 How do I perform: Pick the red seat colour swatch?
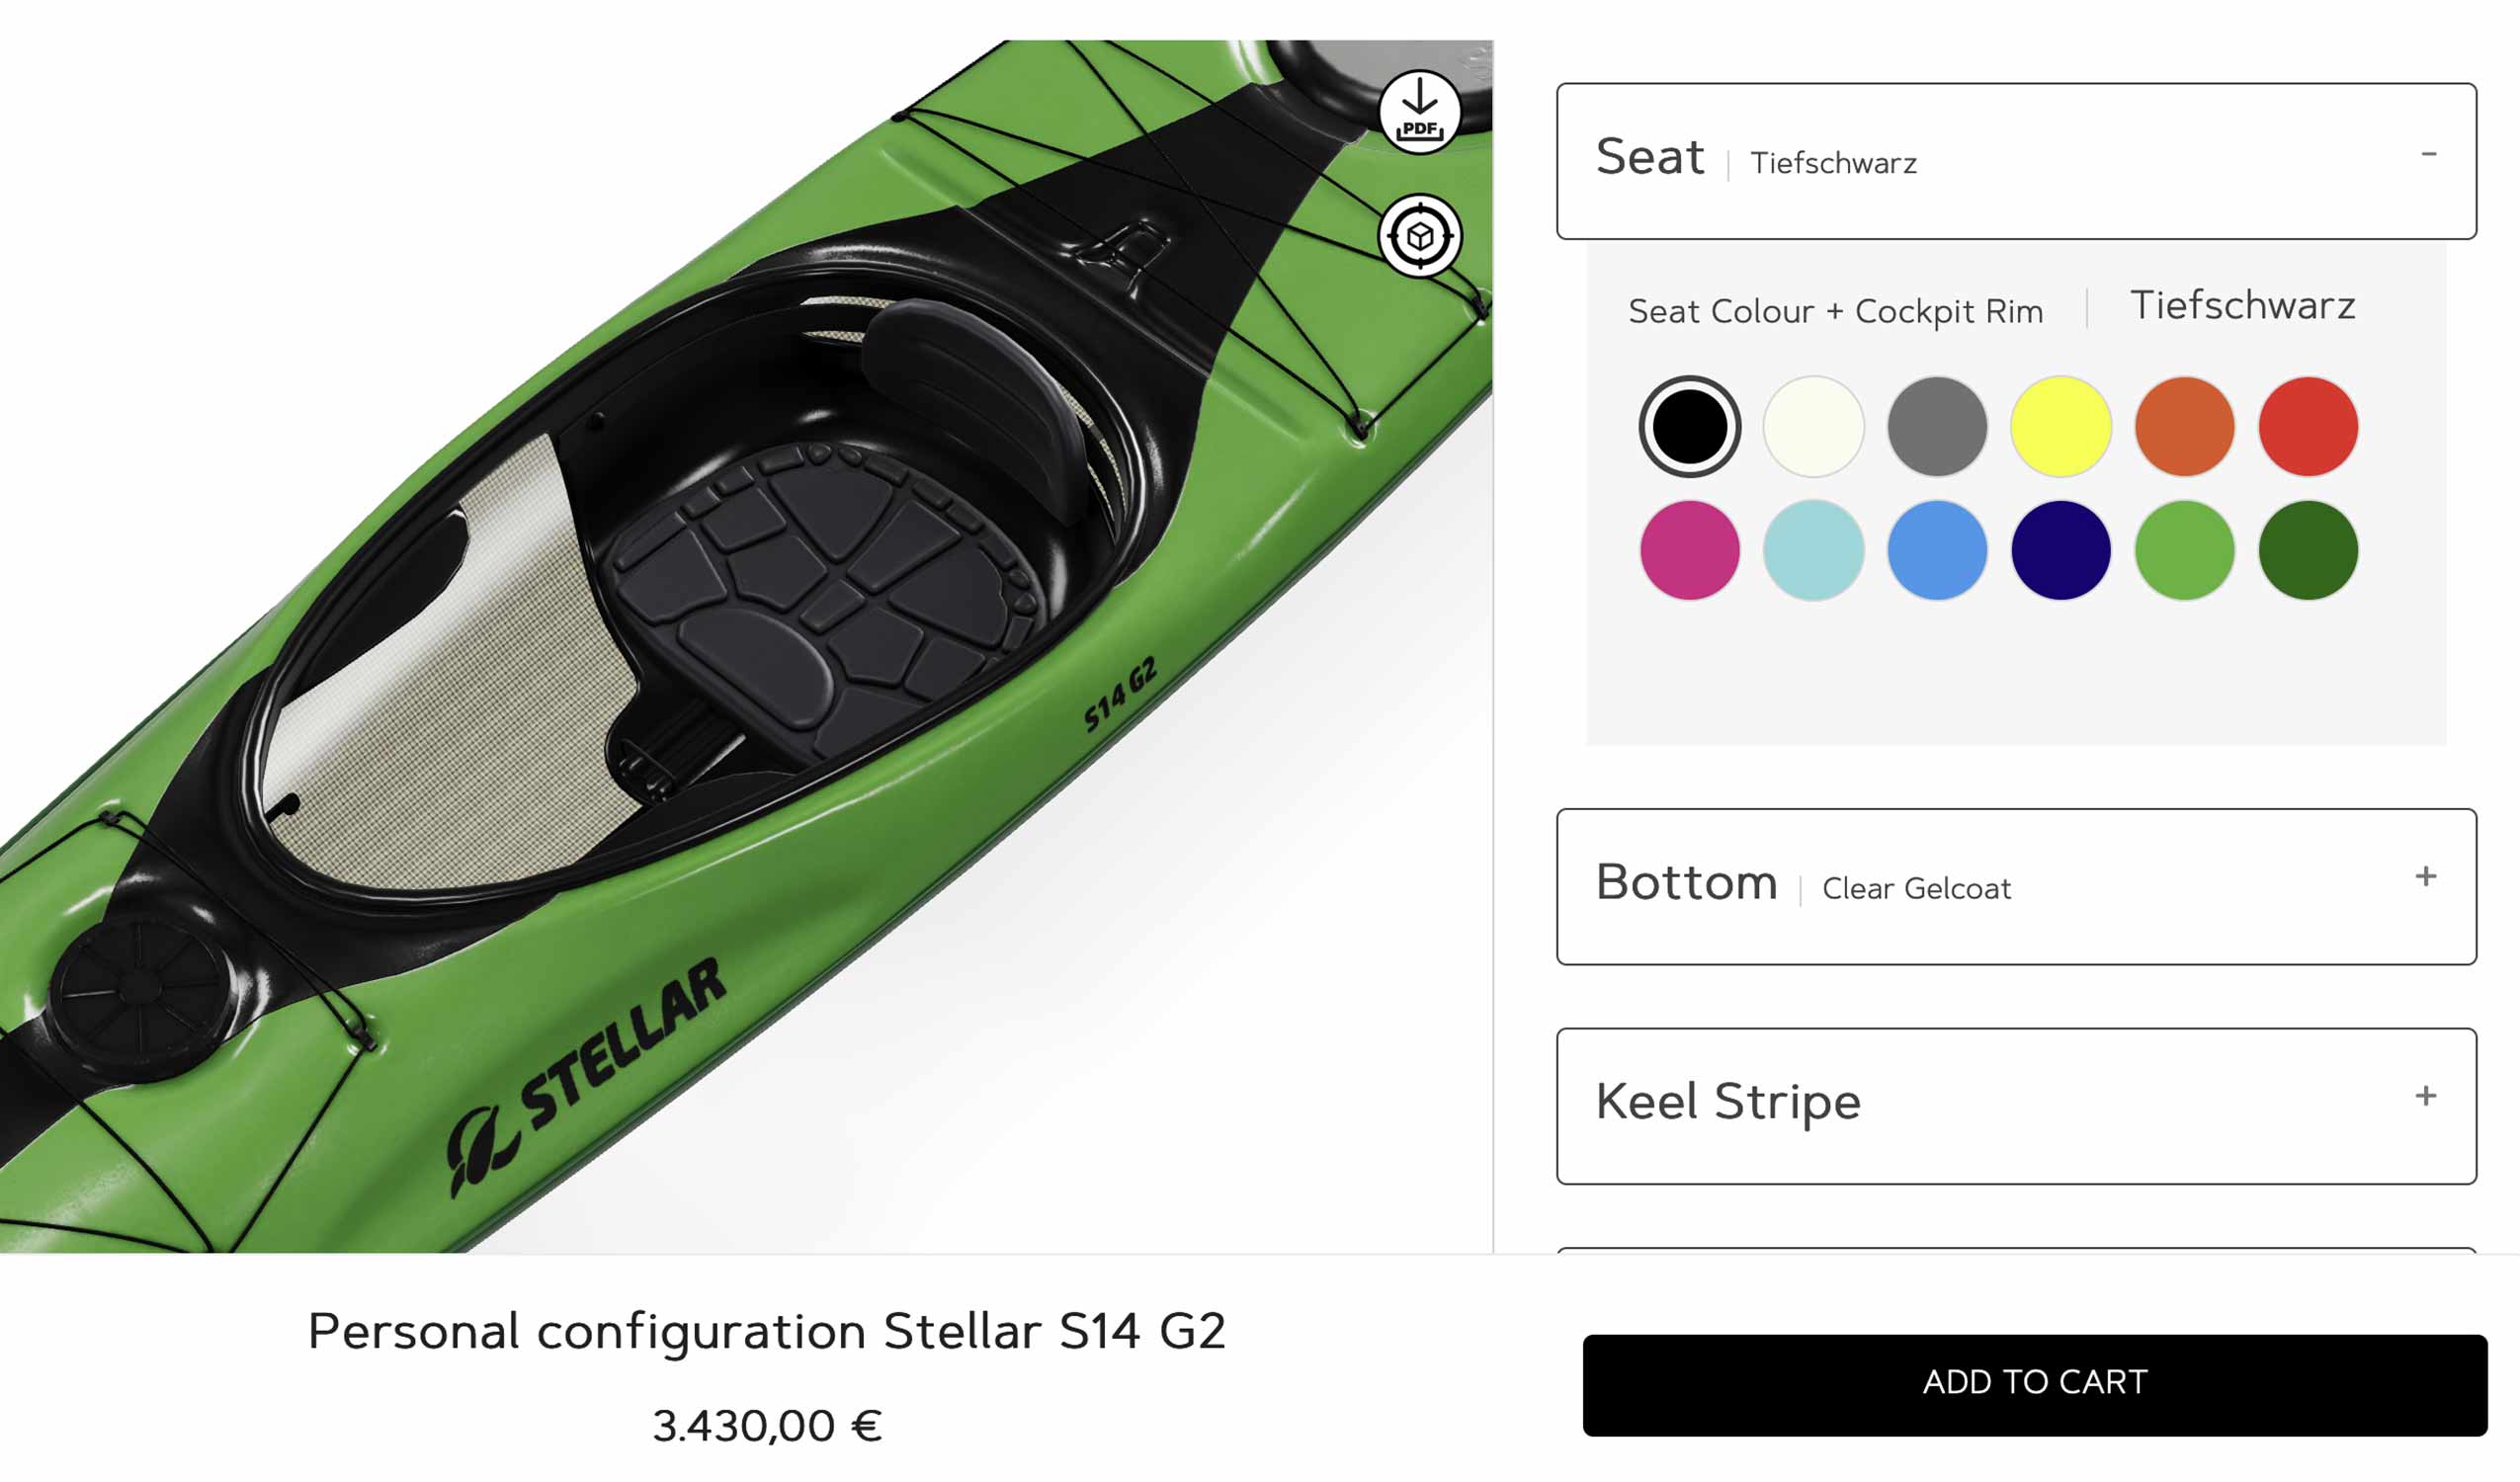point(2309,427)
